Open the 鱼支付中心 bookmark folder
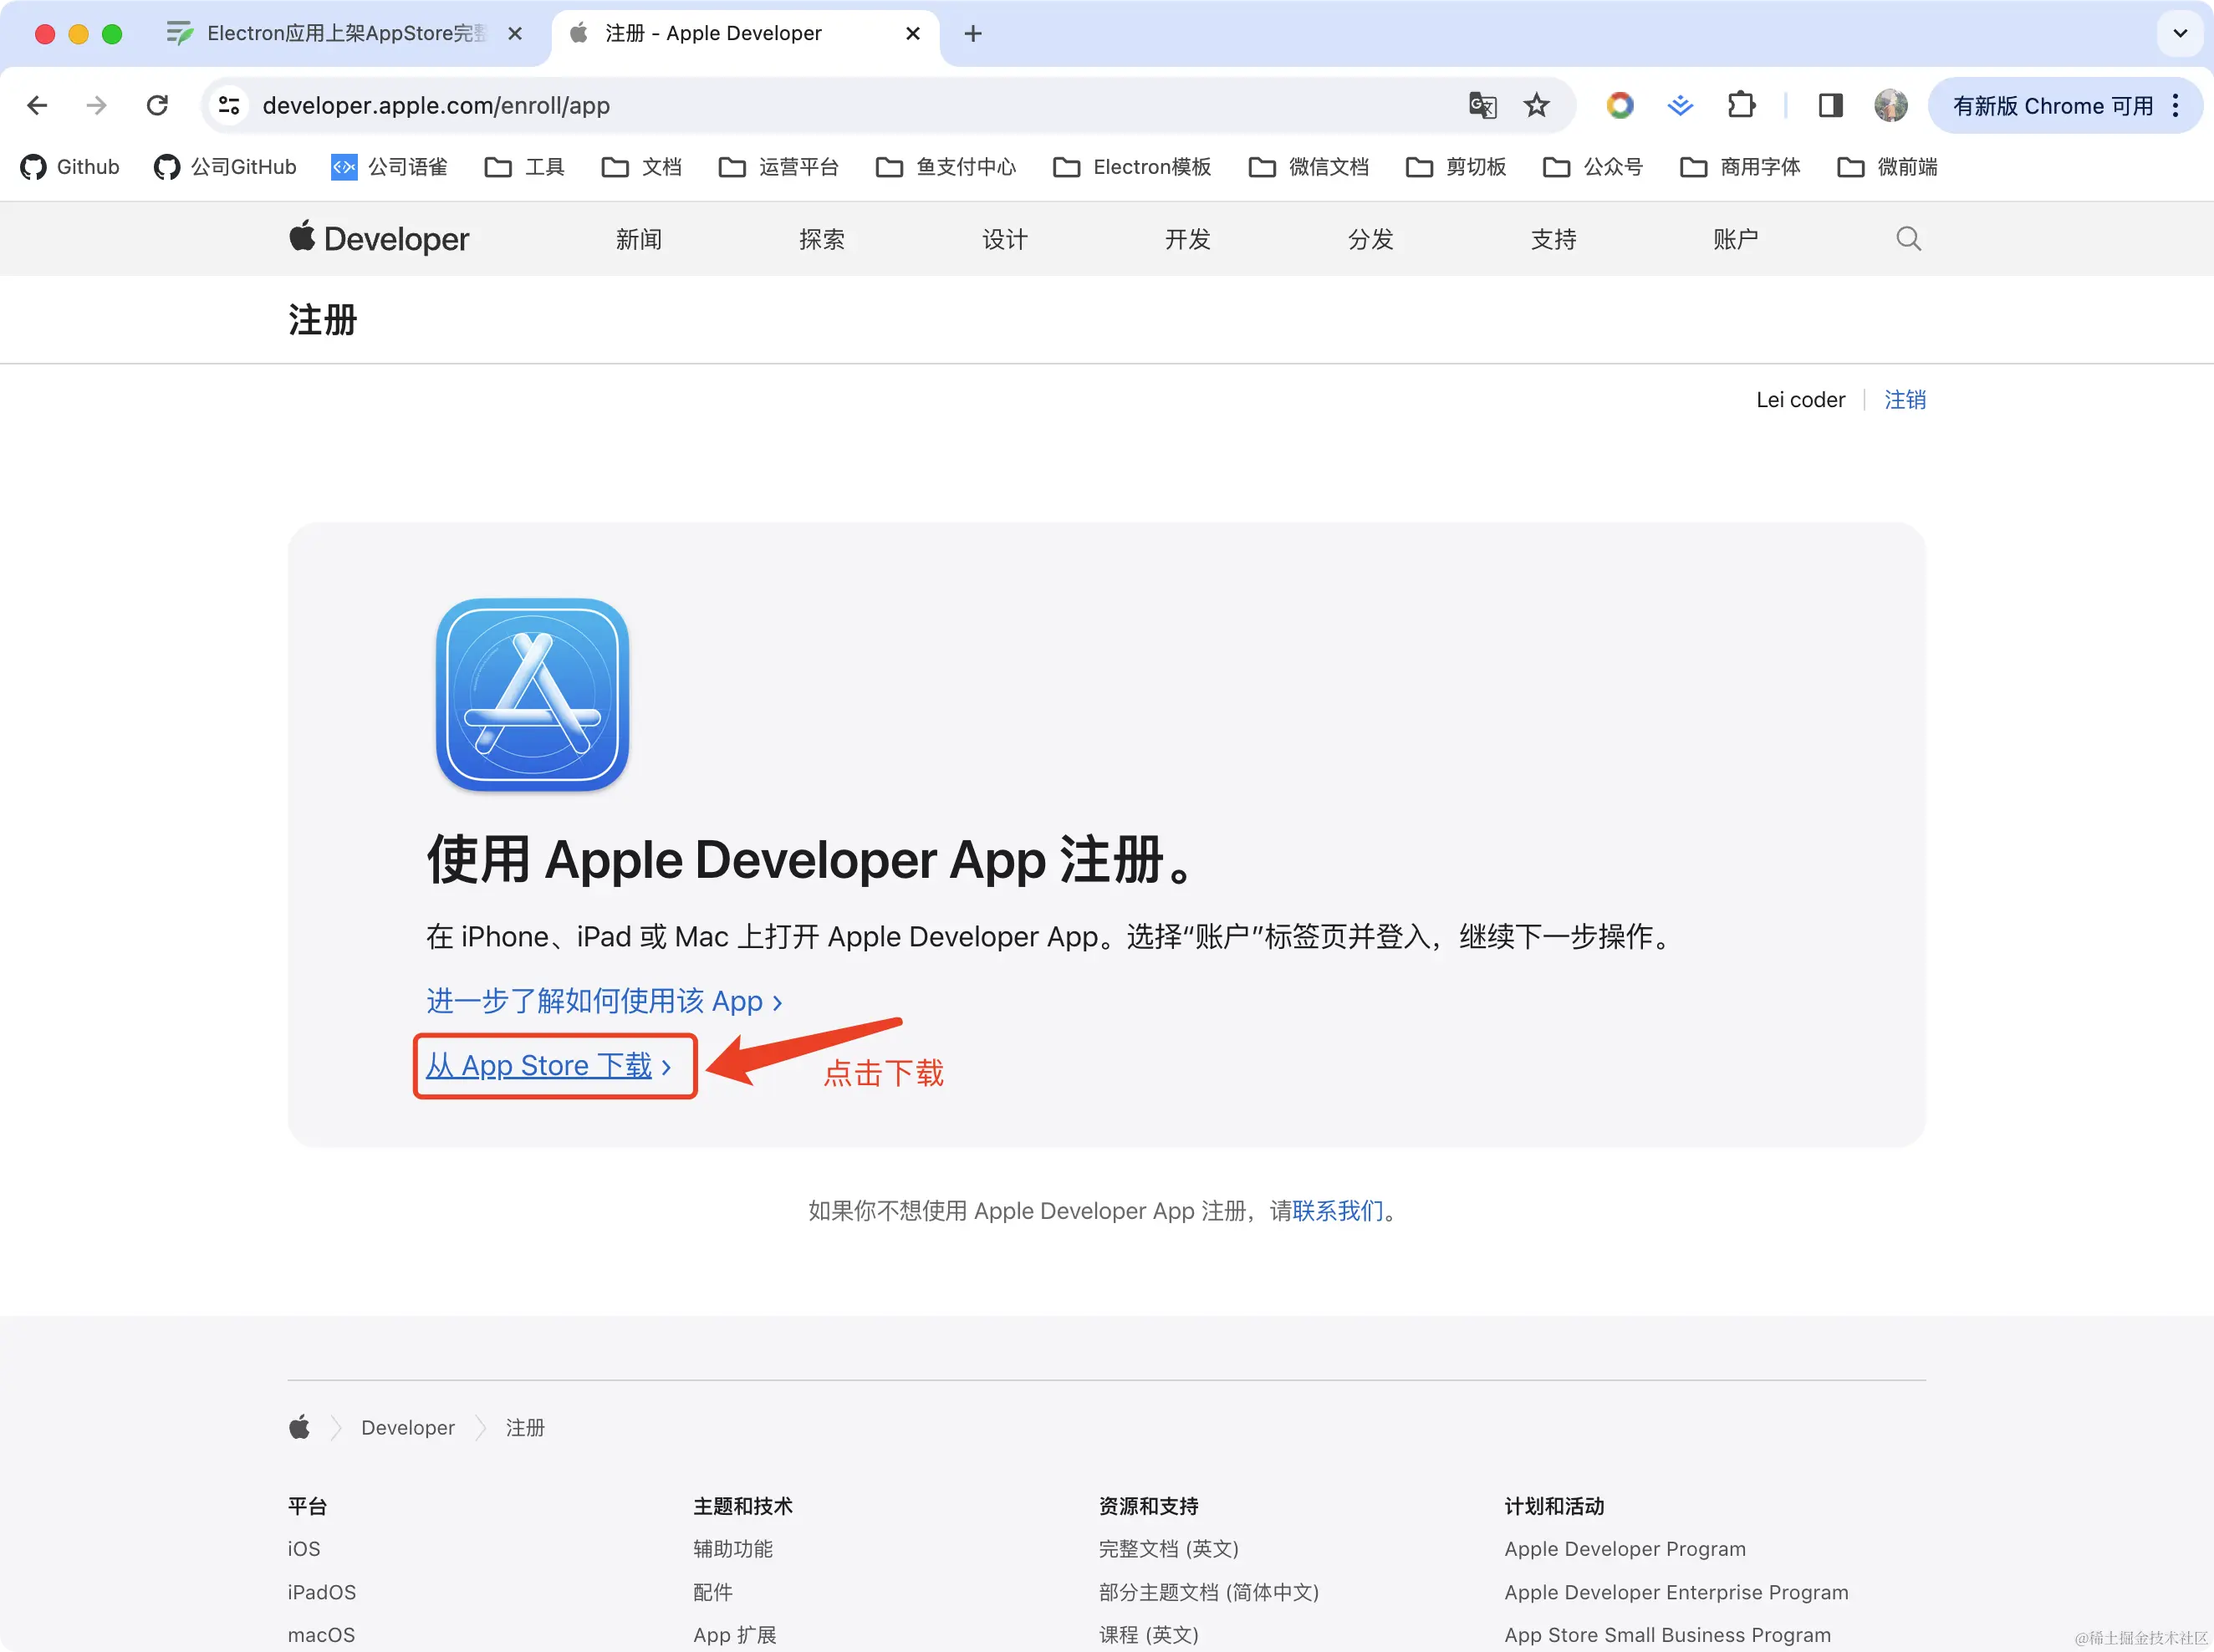 tap(946, 167)
